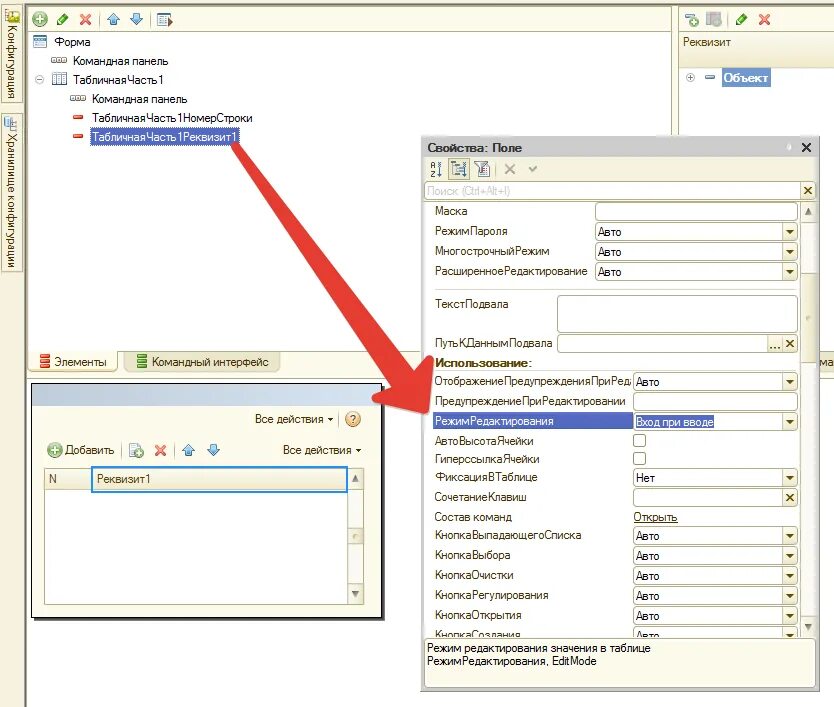Open КнопкаОчистки dropdown

coord(790,576)
